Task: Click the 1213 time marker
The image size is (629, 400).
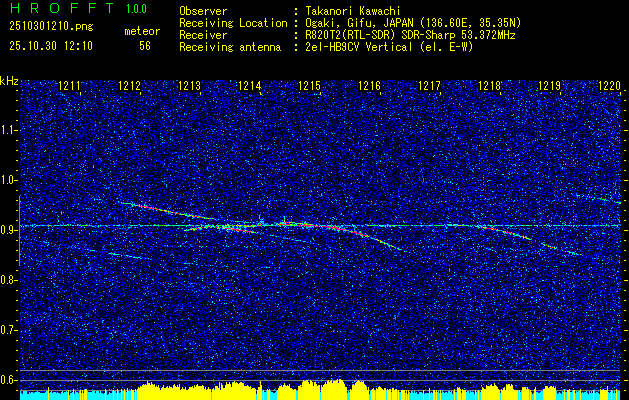Action: click(x=189, y=85)
